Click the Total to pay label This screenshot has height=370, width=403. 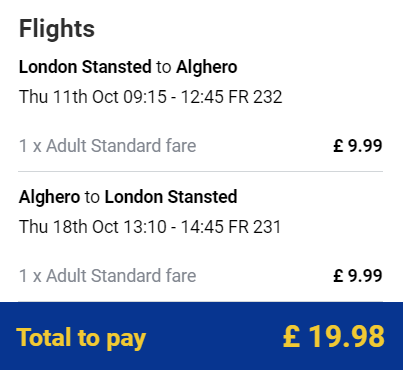pos(81,339)
